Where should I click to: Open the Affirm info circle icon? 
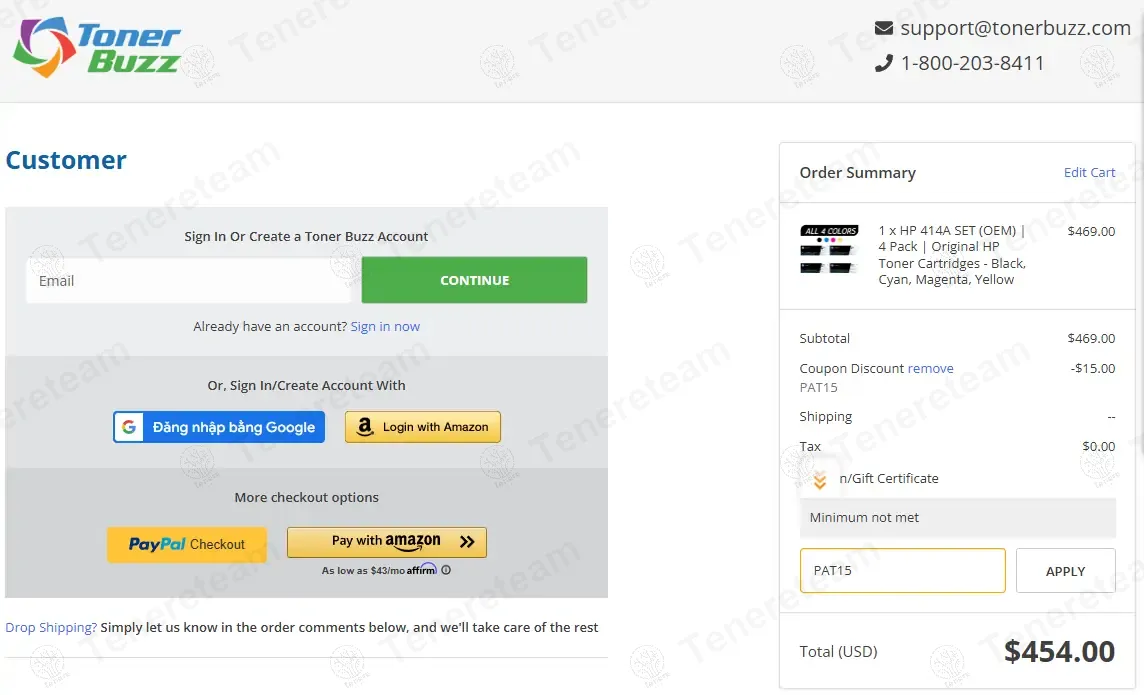(x=446, y=570)
